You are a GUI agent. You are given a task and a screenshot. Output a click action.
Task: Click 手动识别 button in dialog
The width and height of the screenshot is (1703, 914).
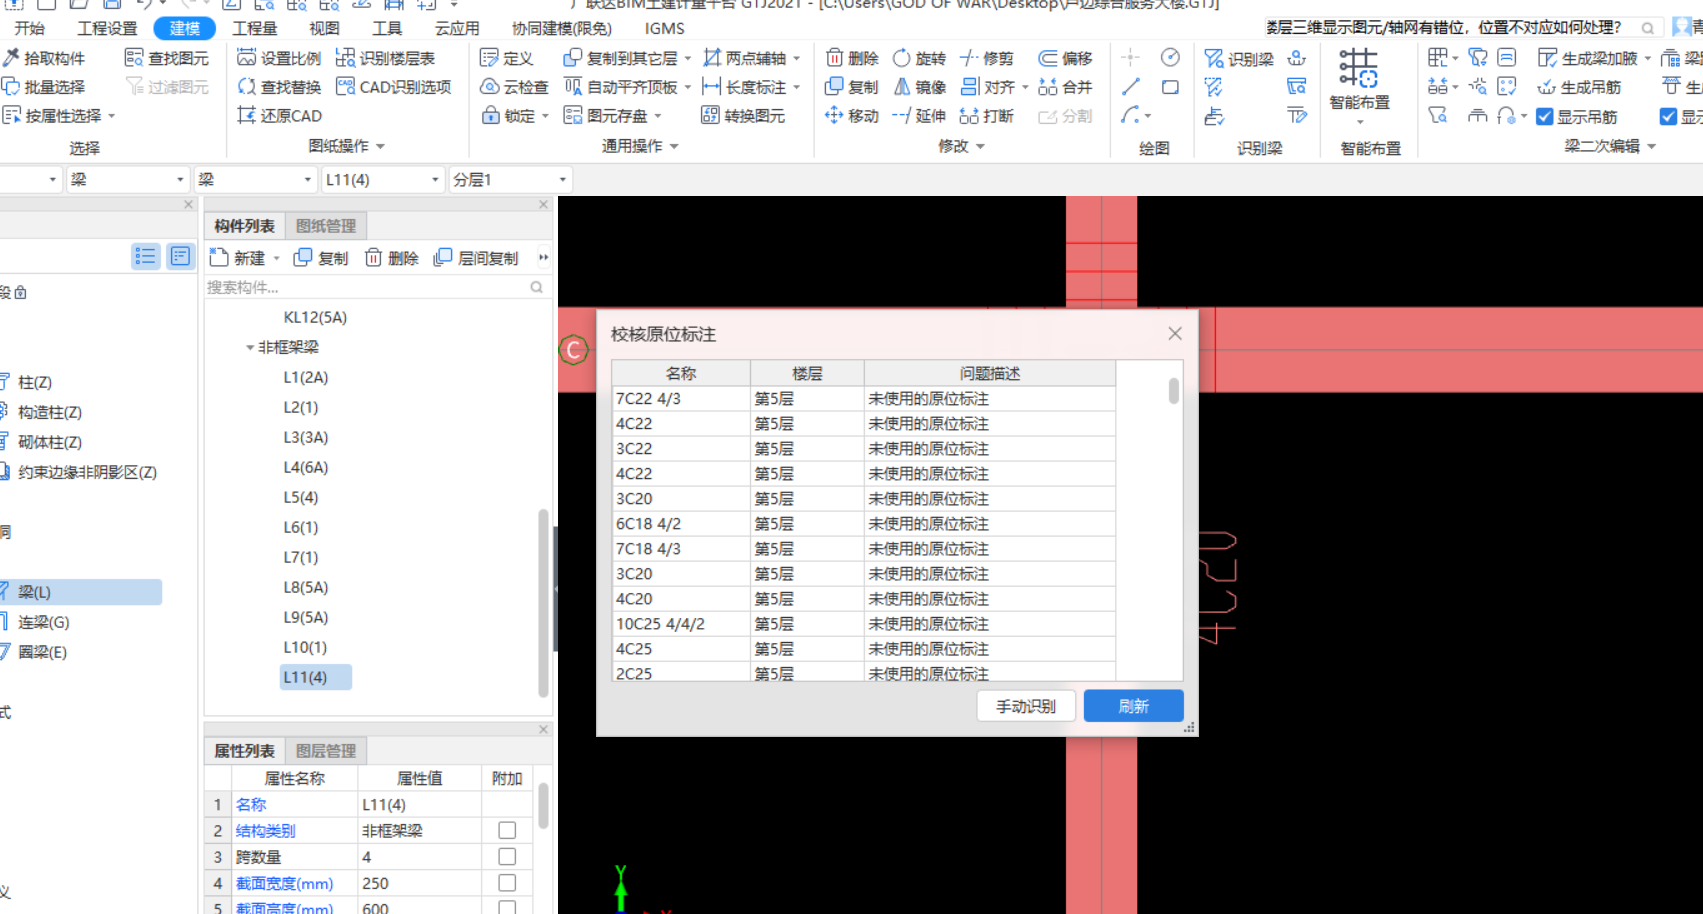(x=1026, y=706)
